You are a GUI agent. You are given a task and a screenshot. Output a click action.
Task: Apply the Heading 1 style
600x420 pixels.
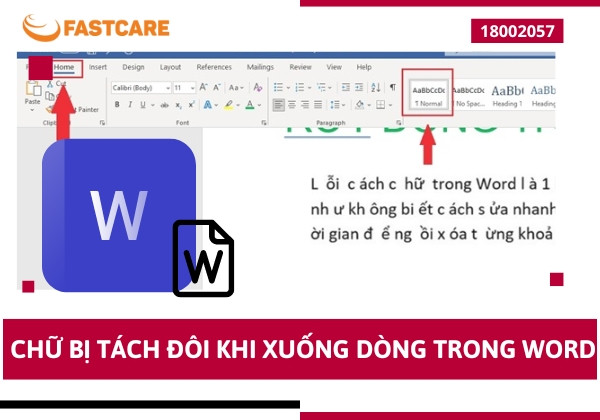pyautogui.click(x=507, y=96)
